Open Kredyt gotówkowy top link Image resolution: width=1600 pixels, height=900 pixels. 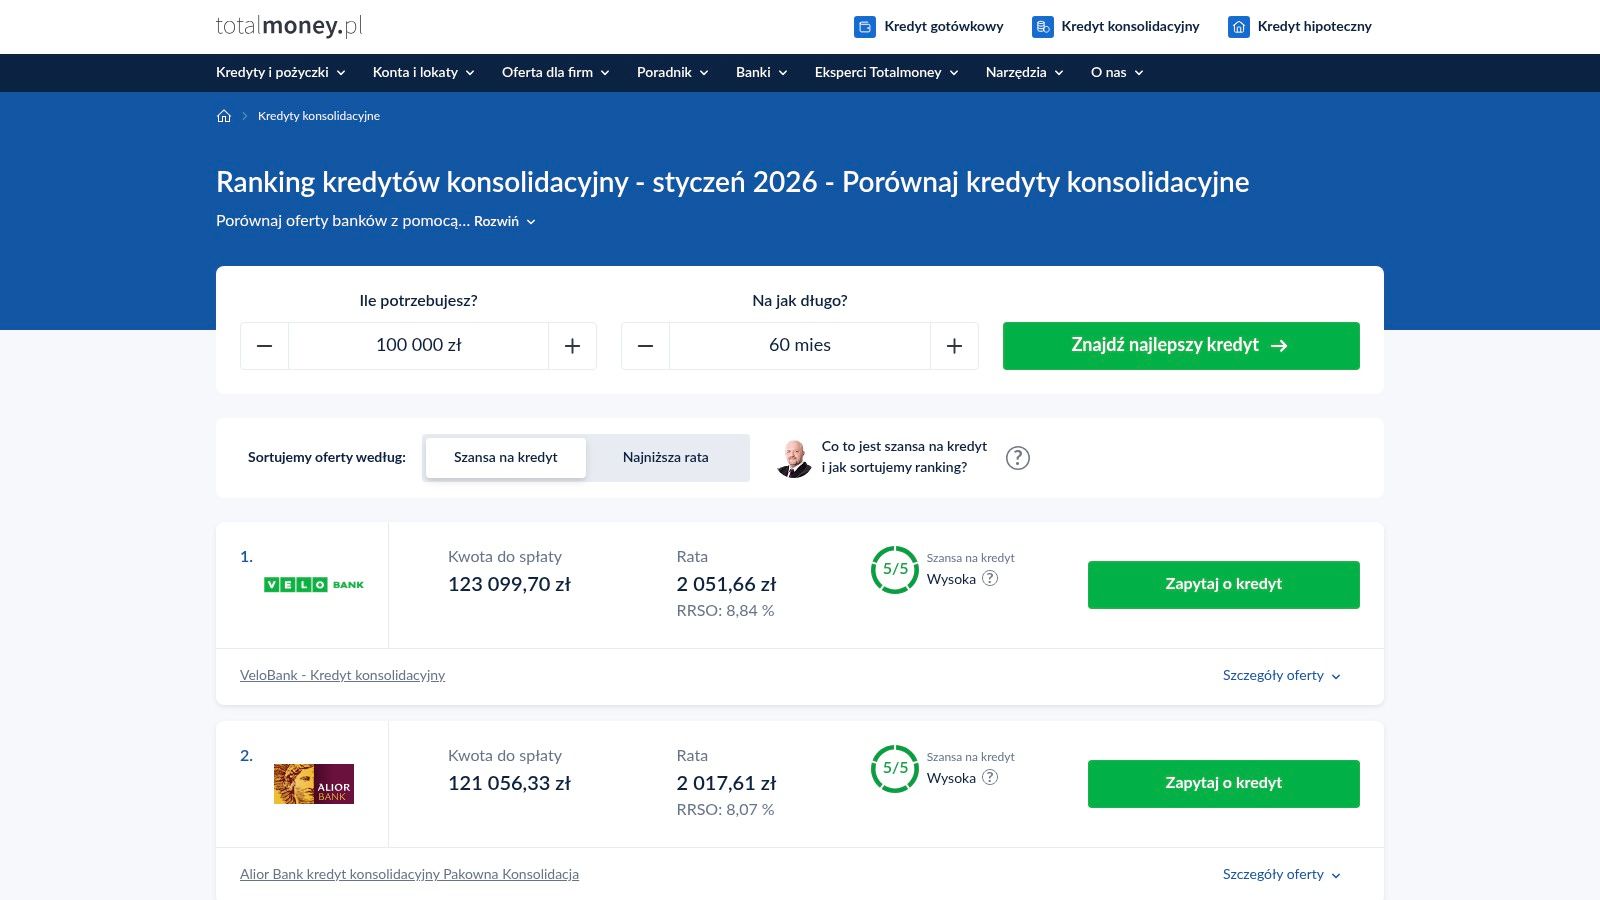pyautogui.click(x=929, y=27)
